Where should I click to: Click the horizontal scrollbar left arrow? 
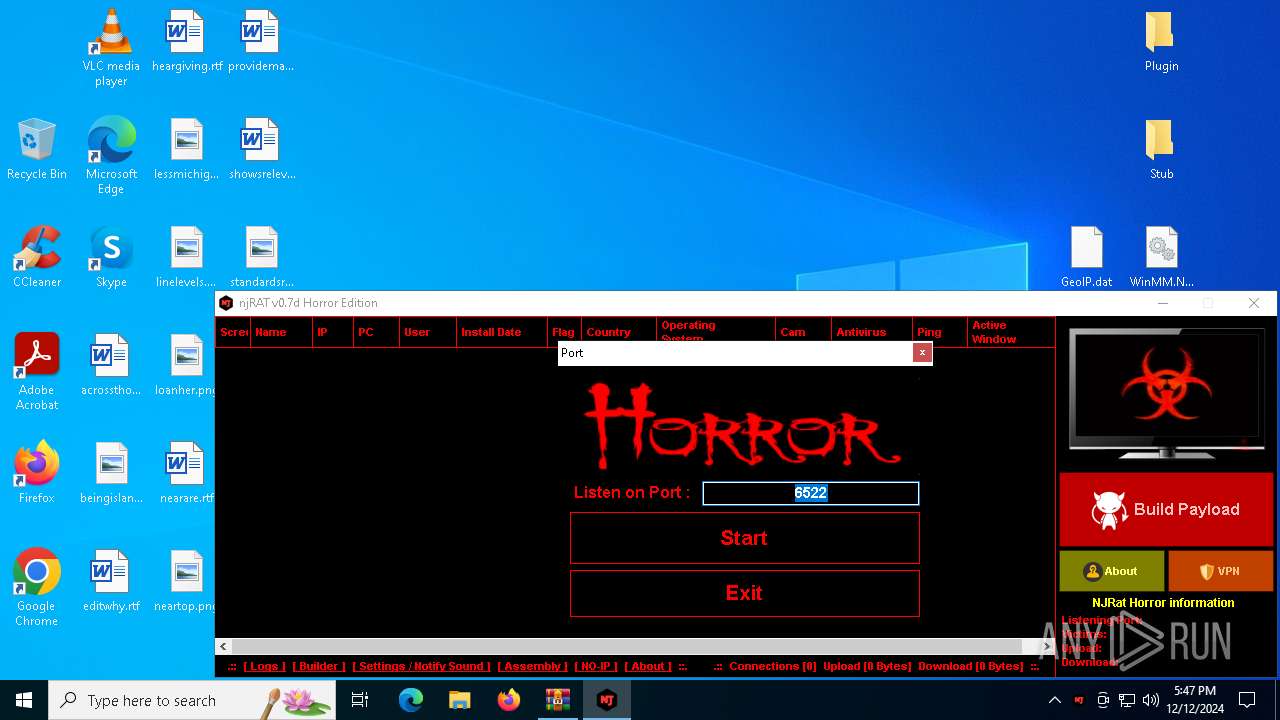click(x=224, y=647)
